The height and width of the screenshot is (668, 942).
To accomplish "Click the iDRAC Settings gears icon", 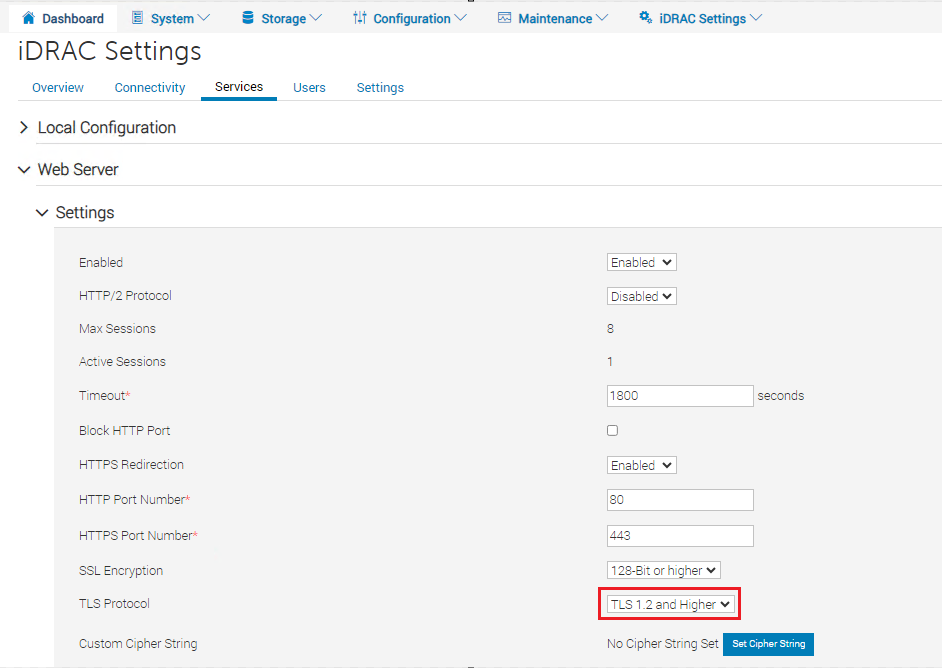I will click(x=646, y=18).
